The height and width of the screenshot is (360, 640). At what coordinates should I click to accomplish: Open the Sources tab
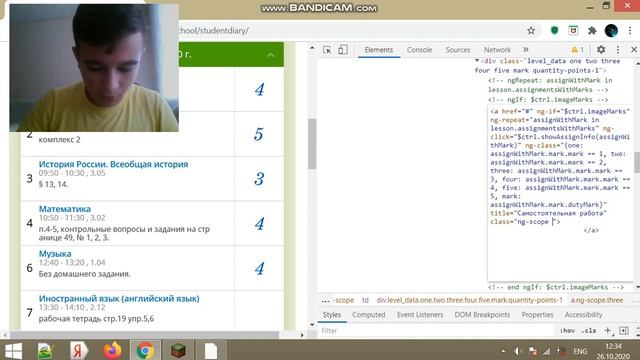click(458, 50)
